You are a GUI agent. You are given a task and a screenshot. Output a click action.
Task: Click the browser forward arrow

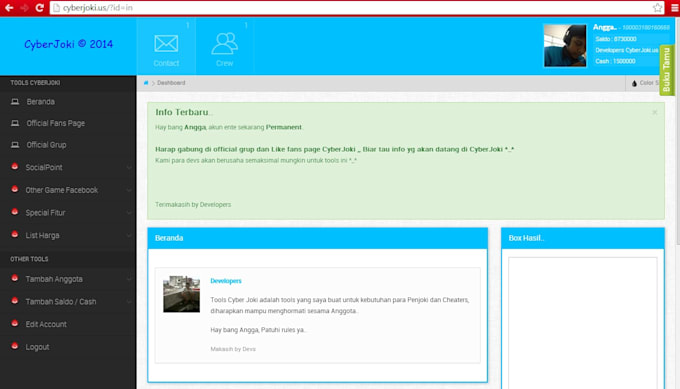24,7
